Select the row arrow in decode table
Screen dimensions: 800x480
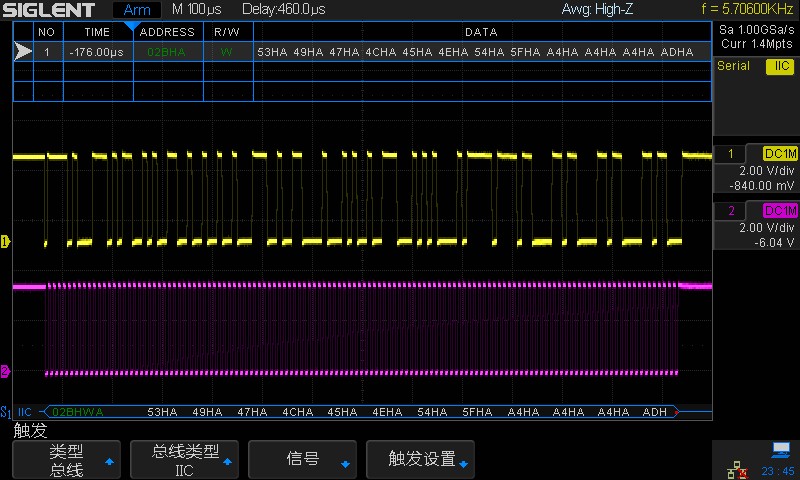click(23, 52)
